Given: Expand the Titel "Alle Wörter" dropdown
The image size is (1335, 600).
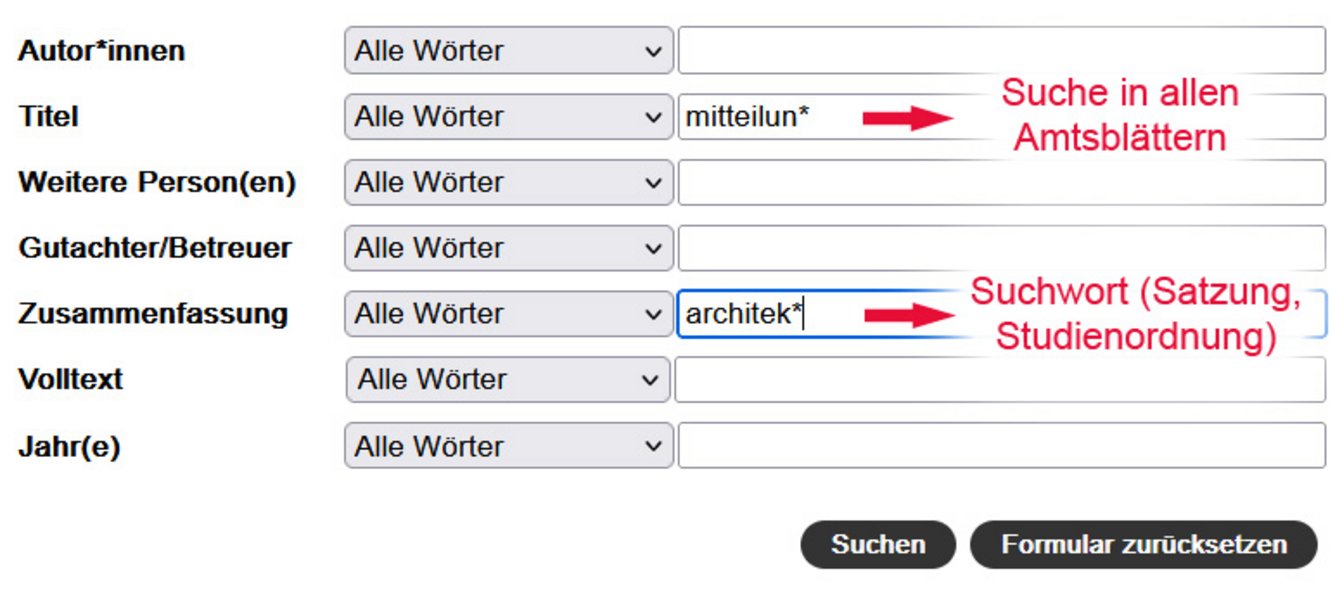Looking at the screenshot, I should 508,117.
